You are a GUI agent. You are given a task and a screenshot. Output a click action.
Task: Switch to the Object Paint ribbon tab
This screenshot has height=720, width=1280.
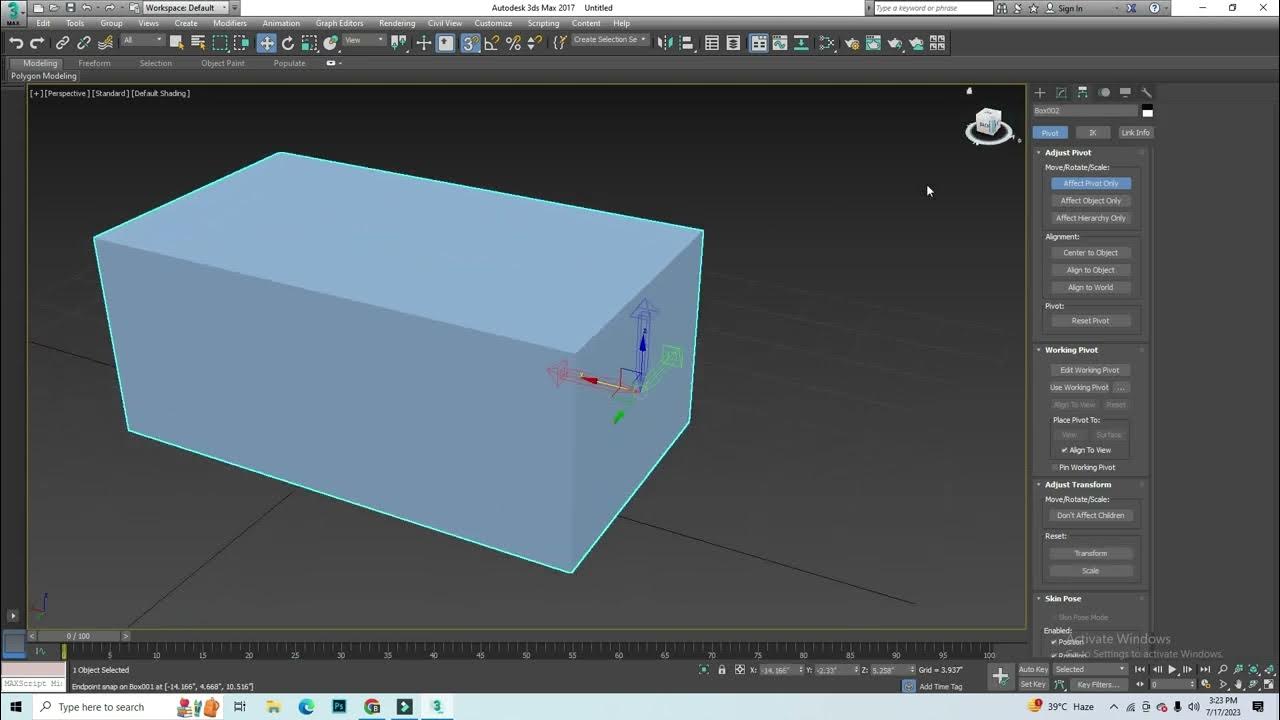pyautogui.click(x=222, y=63)
